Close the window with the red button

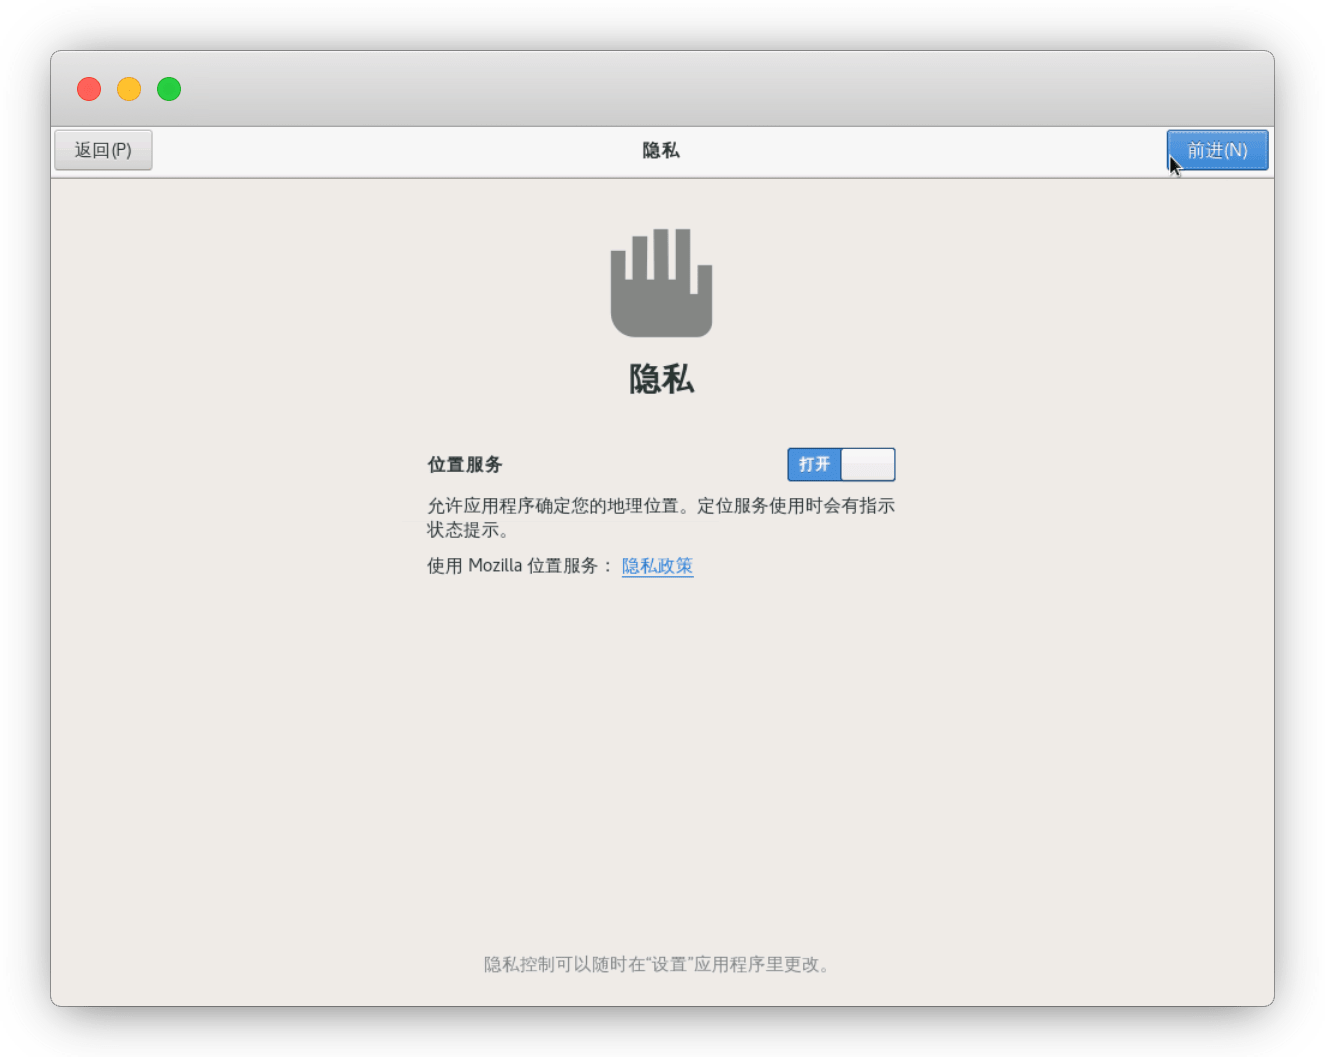click(89, 89)
